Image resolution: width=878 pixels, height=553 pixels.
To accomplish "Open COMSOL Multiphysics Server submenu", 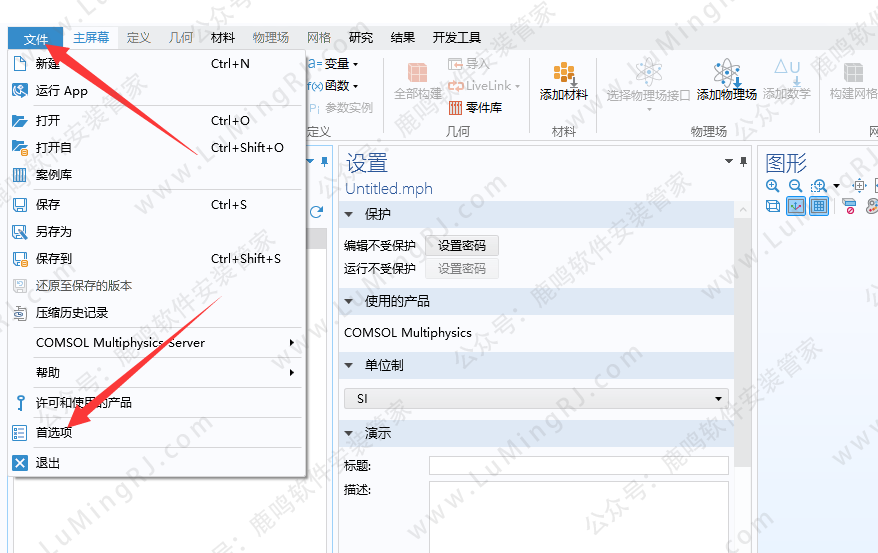I will (x=120, y=342).
